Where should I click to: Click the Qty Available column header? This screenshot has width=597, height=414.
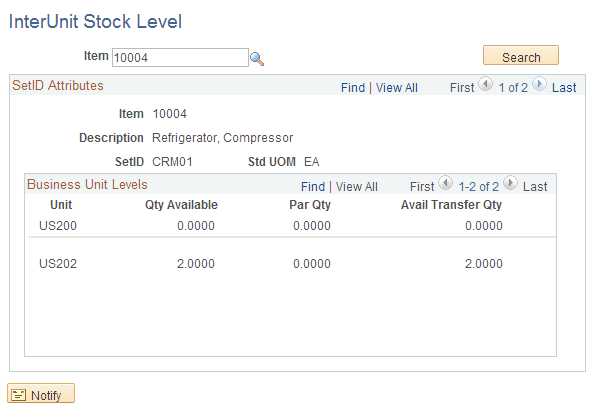tap(181, 205)
